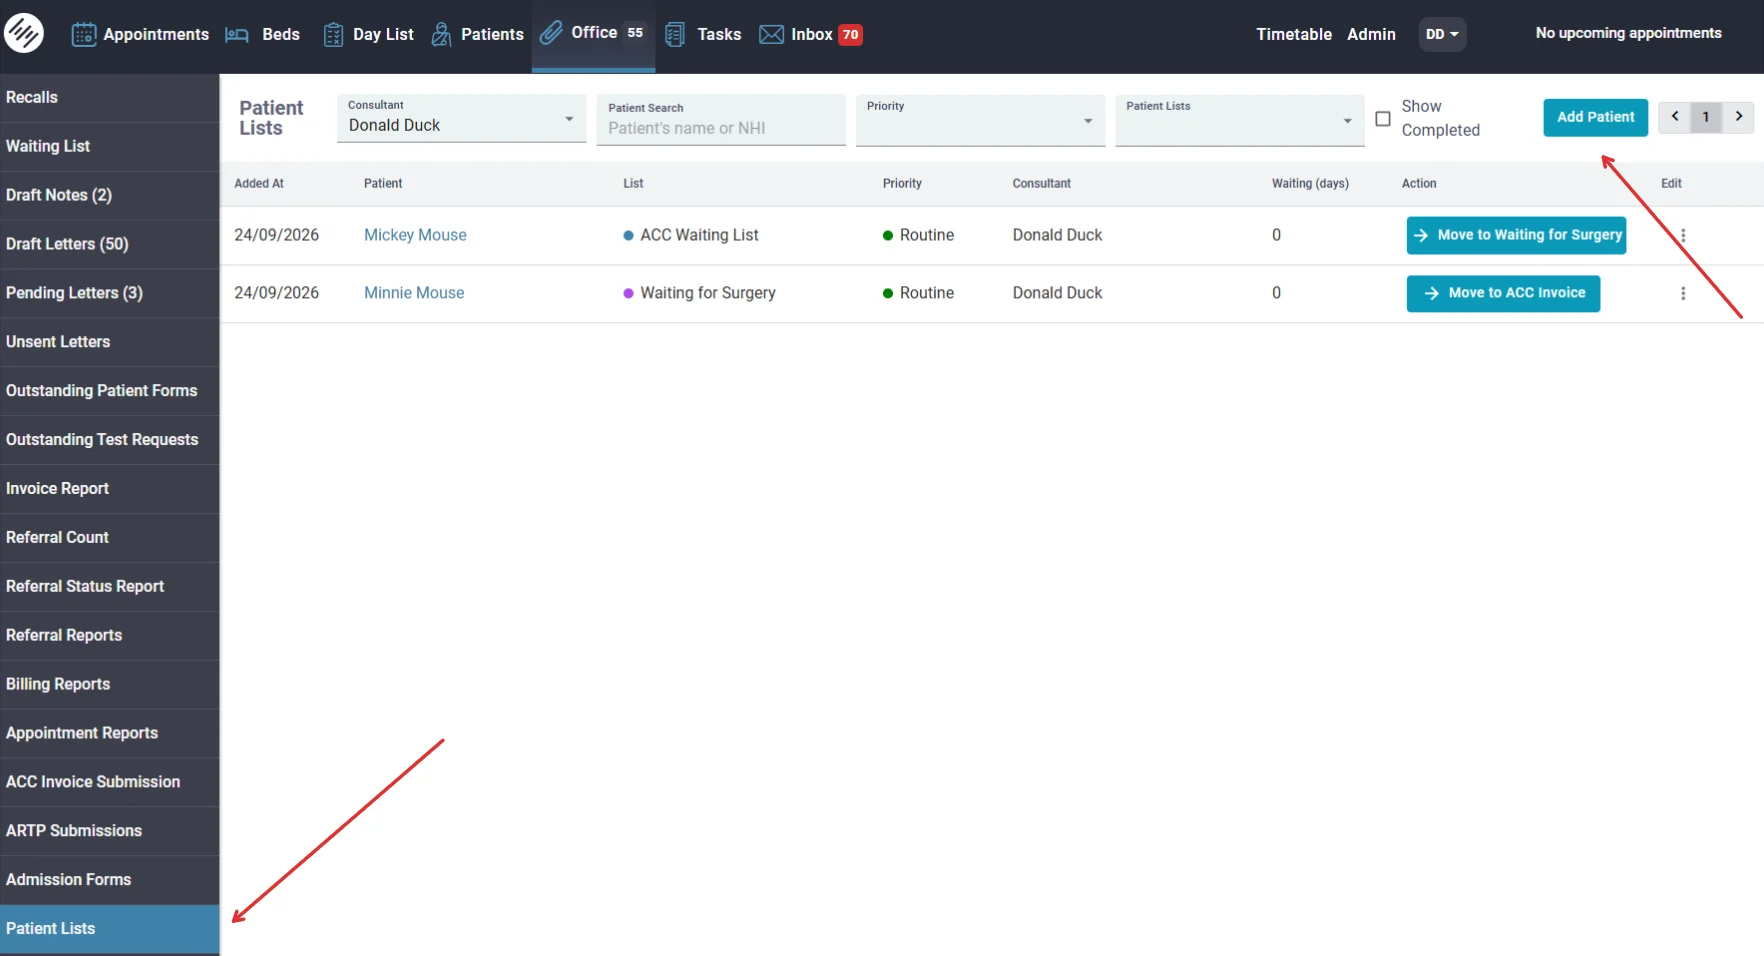This screenshot has width=1764, height=956.
Task: Click ACC Waiting List cell text
Action: [x=699, y=235]
